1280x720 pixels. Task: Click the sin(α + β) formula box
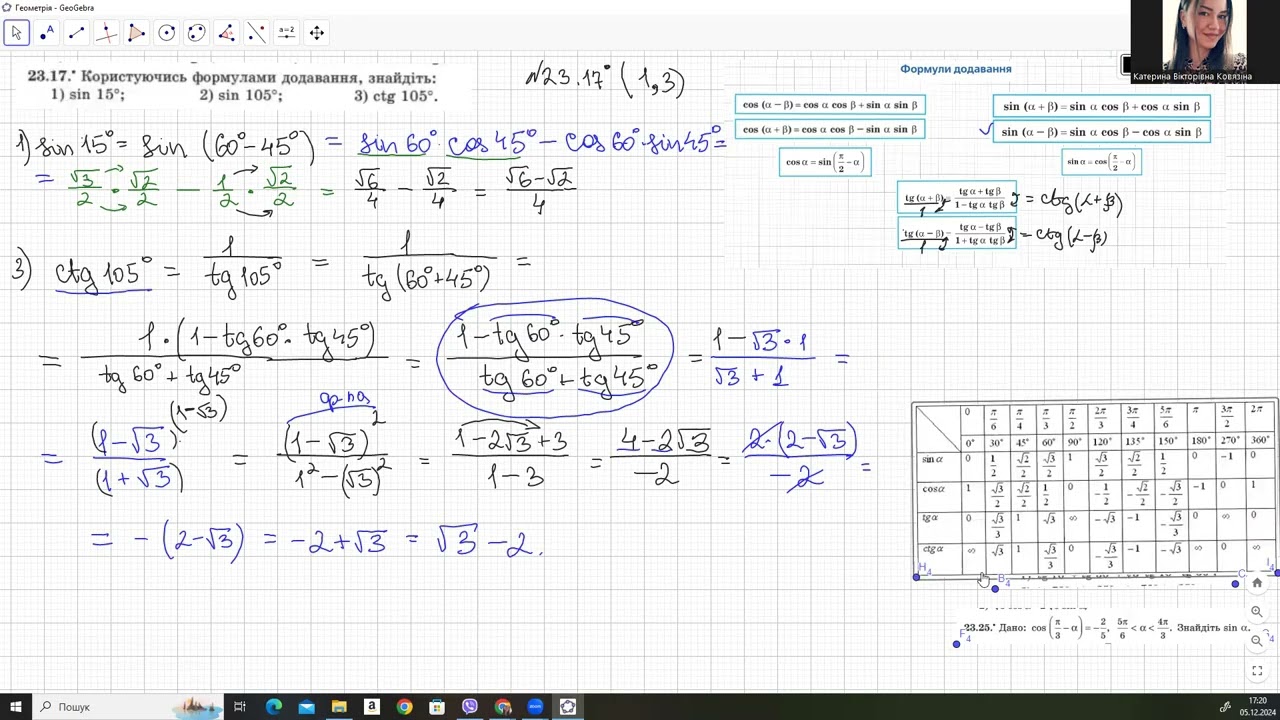[1101, 106]
